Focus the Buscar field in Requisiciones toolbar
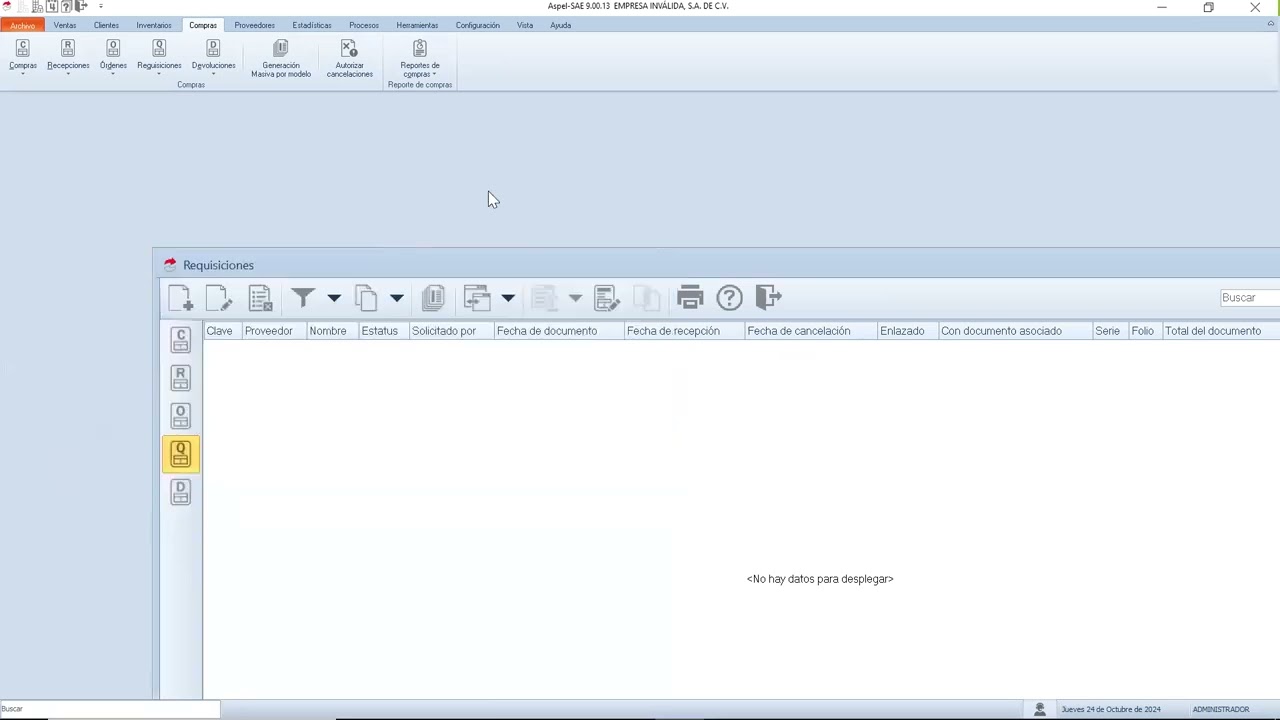Image resolution: width=1280 pixels, height=720 pixels. coord(1250,298)
